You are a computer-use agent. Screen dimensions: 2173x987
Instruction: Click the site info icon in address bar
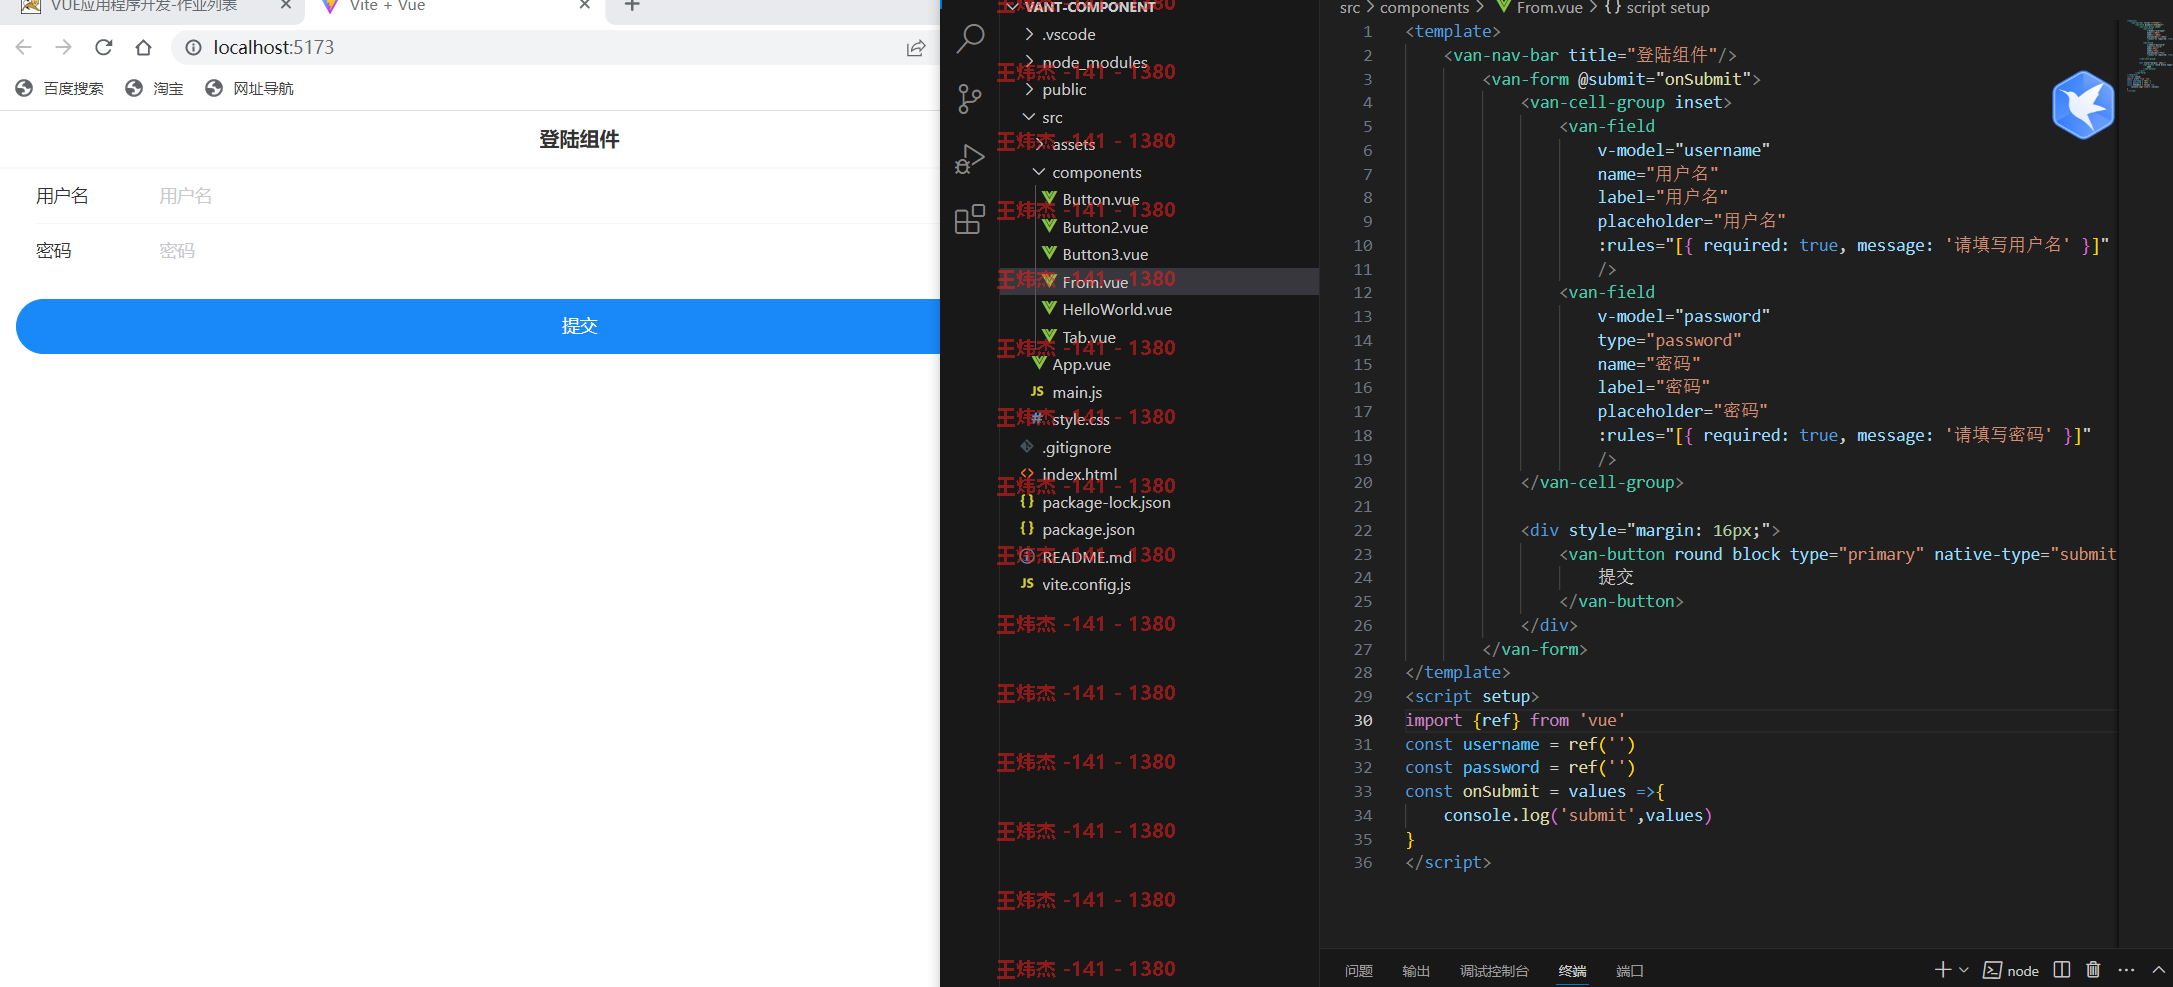pos(194,47)
